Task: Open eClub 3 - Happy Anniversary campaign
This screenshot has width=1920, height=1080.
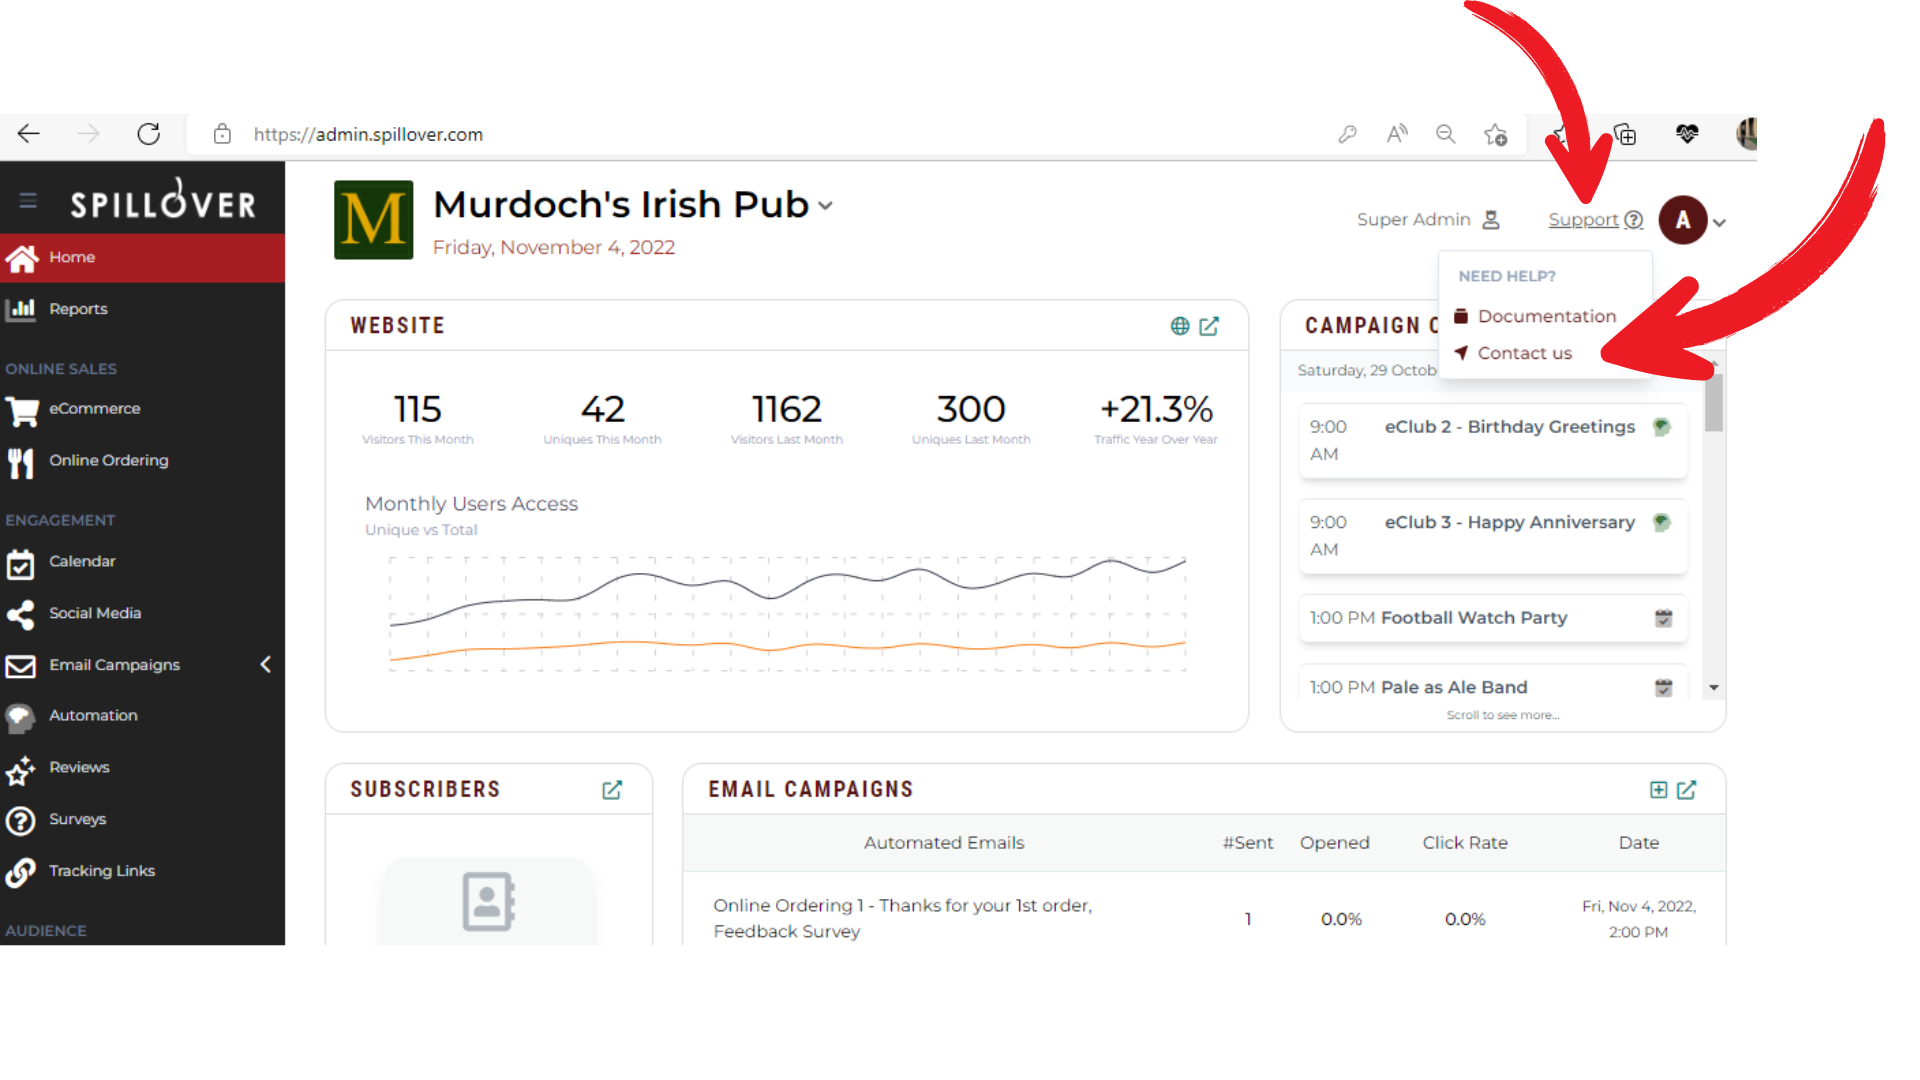Action: click(x=1493, y=536)
